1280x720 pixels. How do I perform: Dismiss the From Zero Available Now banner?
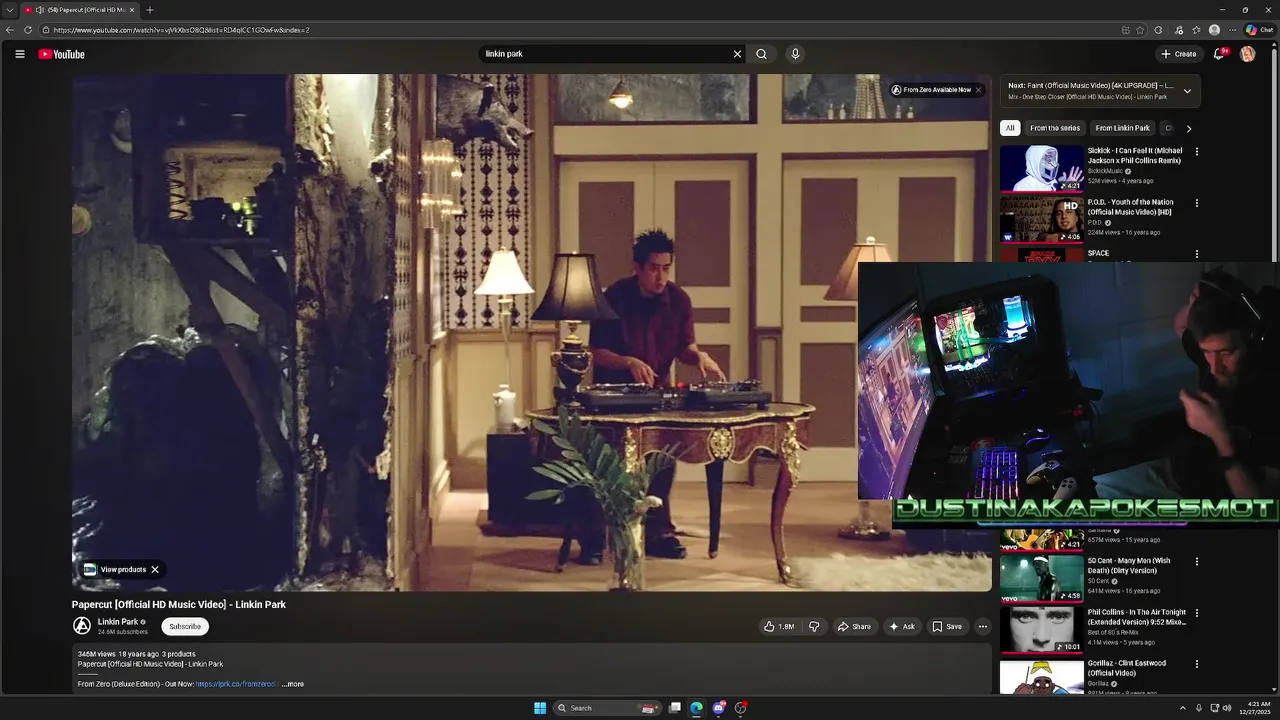pyautogui.click(x=978, y=90)
